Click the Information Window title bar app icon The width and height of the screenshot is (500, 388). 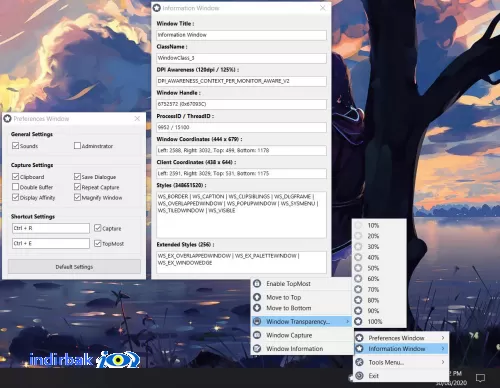point(157,8)
